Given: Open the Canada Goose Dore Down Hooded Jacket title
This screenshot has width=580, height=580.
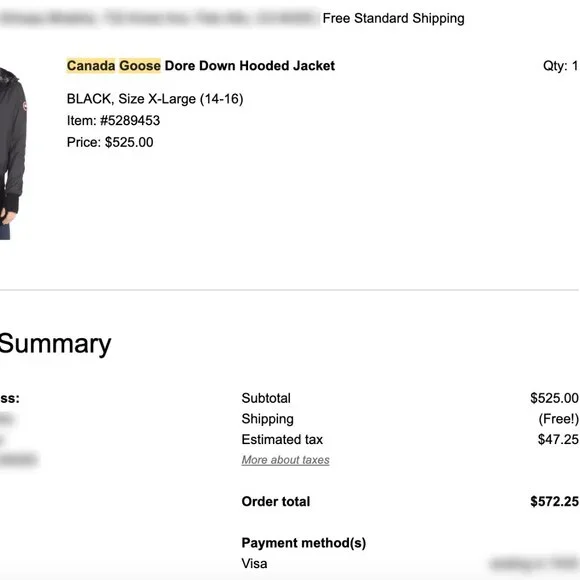Looking at the screenshot, I should [201, 66].
